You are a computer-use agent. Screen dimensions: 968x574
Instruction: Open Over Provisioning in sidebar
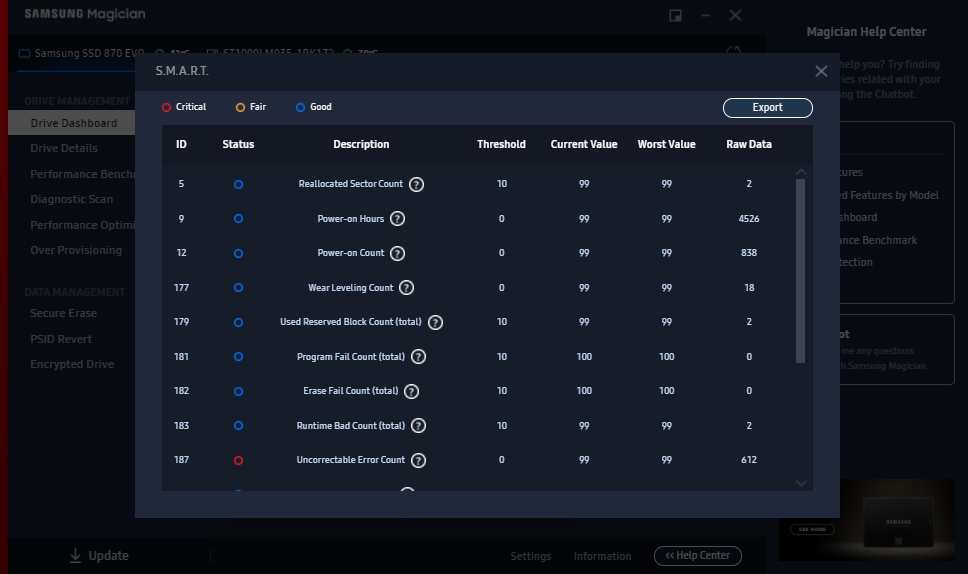coord(76,250)
